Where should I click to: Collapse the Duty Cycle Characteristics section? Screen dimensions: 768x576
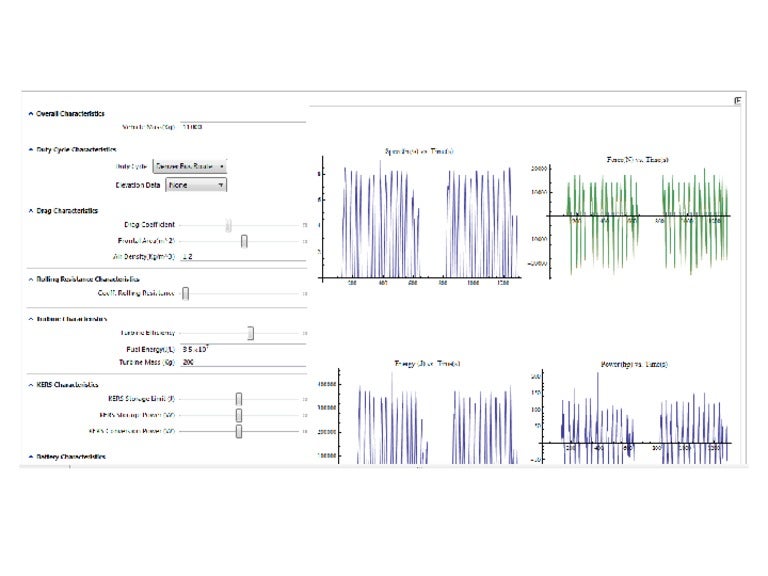[x=30, y=149]
